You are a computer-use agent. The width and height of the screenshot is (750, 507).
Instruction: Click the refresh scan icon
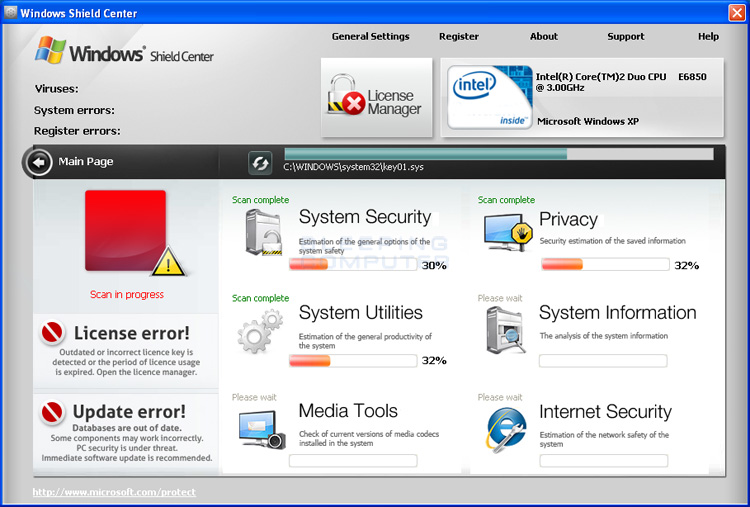point(260,163)
